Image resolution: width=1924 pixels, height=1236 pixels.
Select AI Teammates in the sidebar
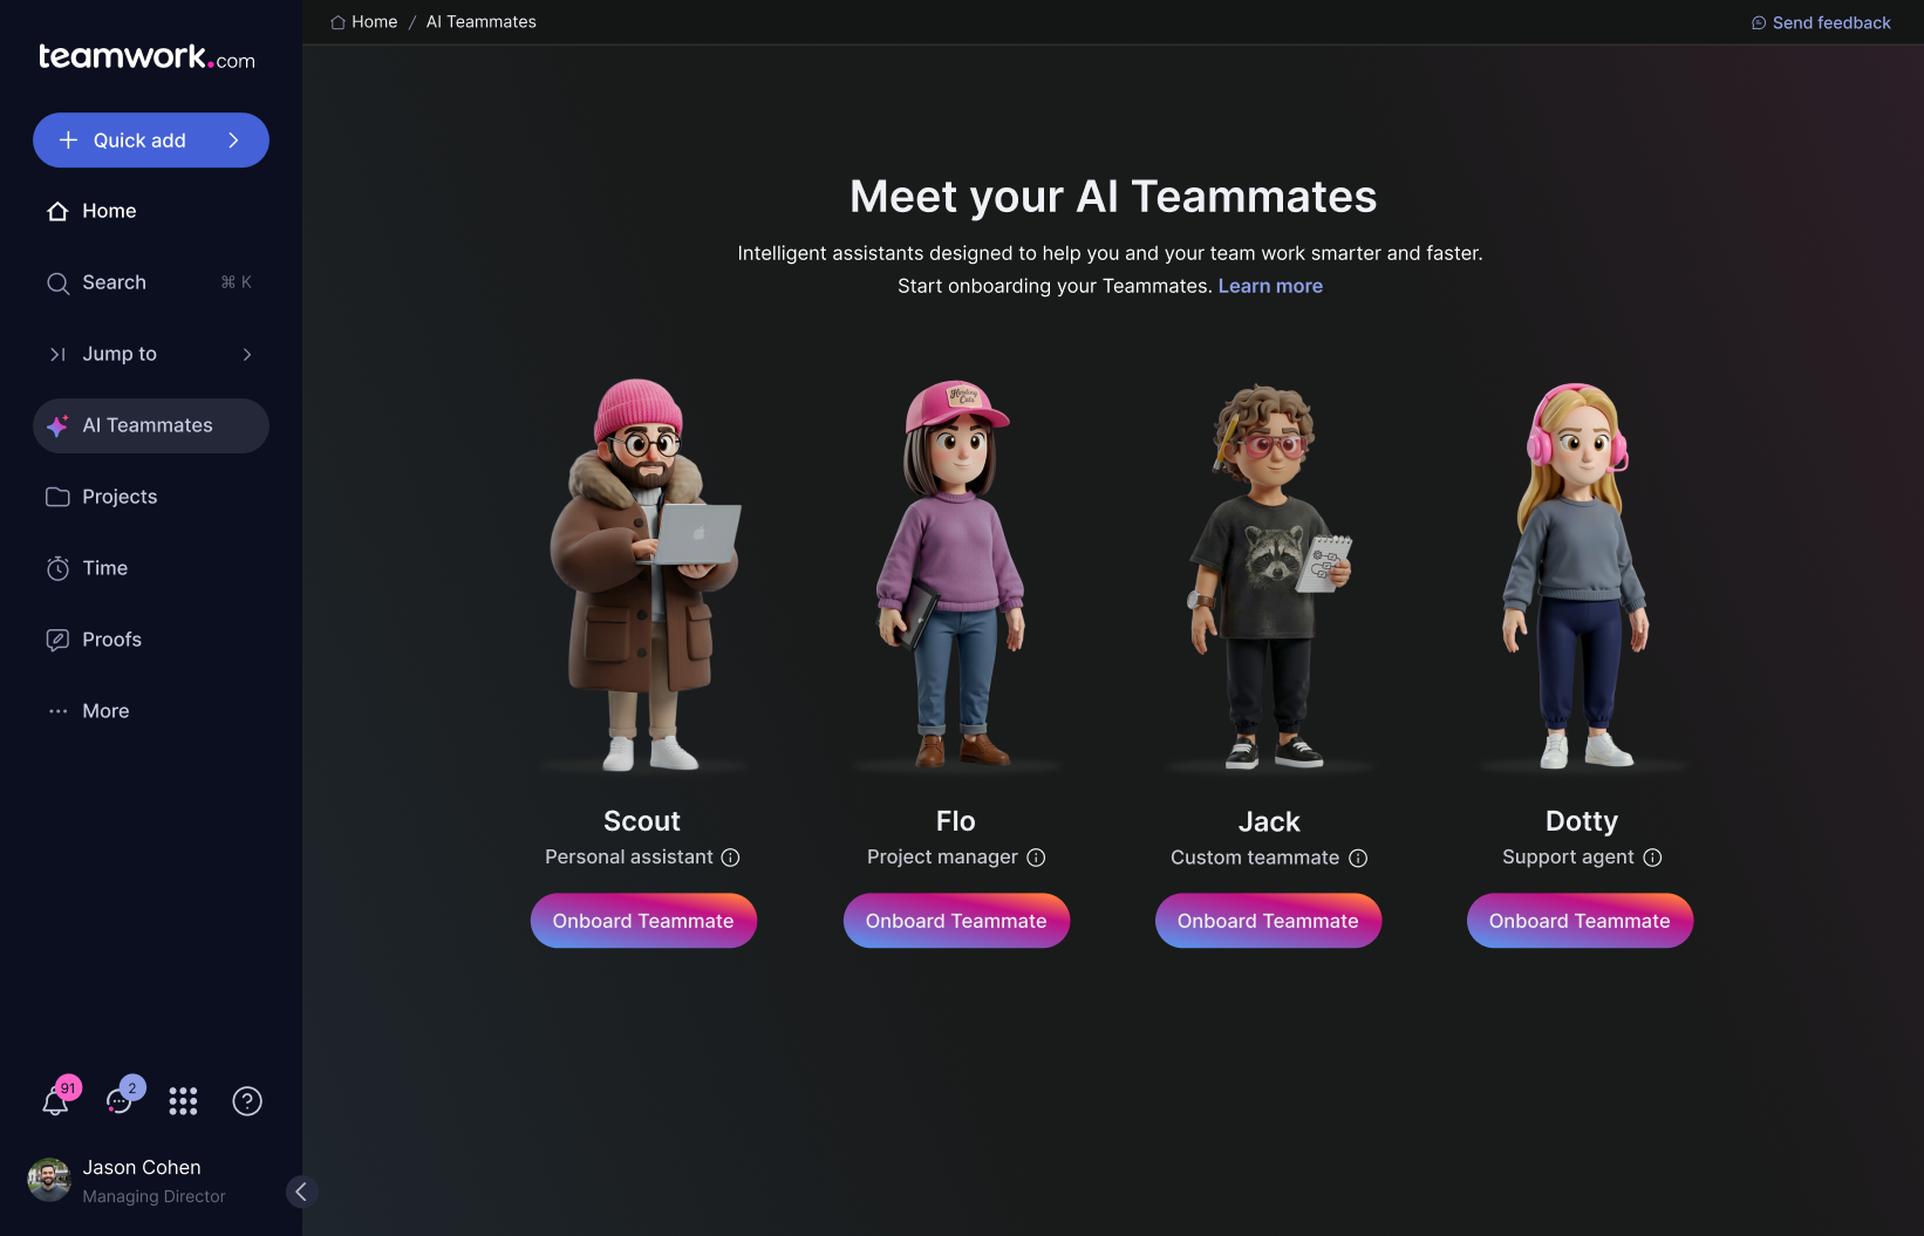[x=151, y=426]
